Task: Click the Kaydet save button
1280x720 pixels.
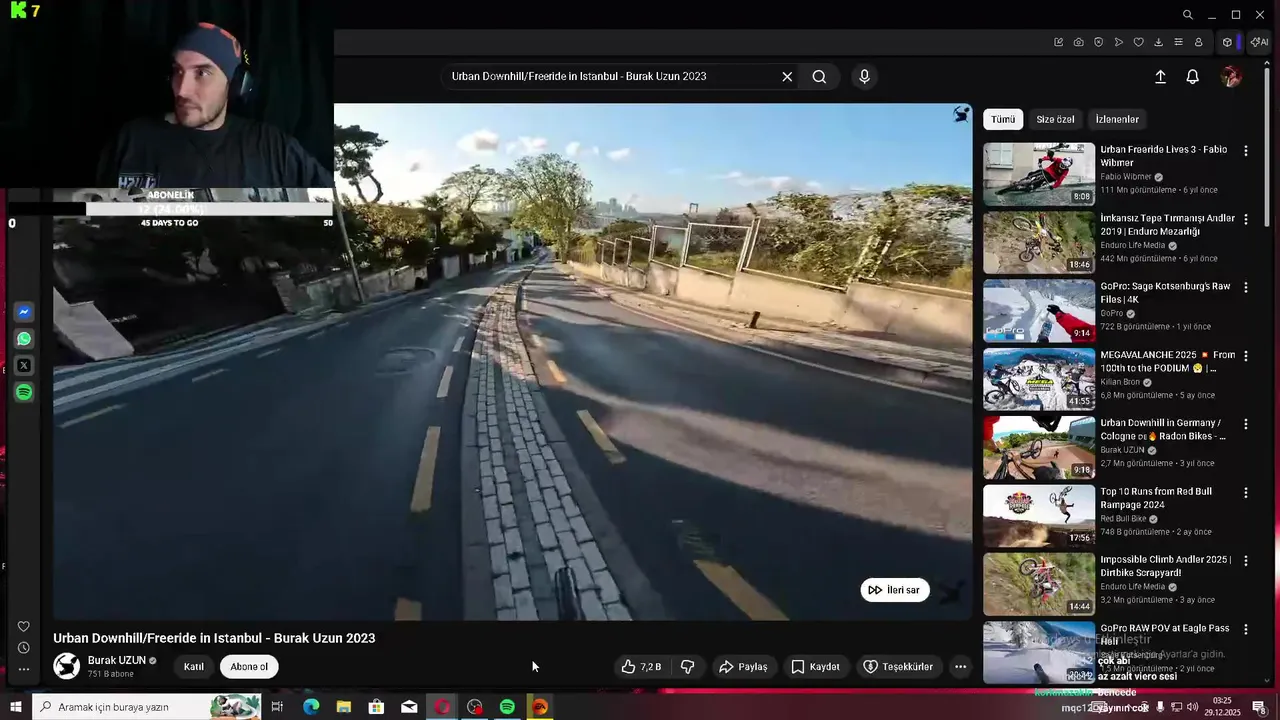Action: [x=815, y=667]
